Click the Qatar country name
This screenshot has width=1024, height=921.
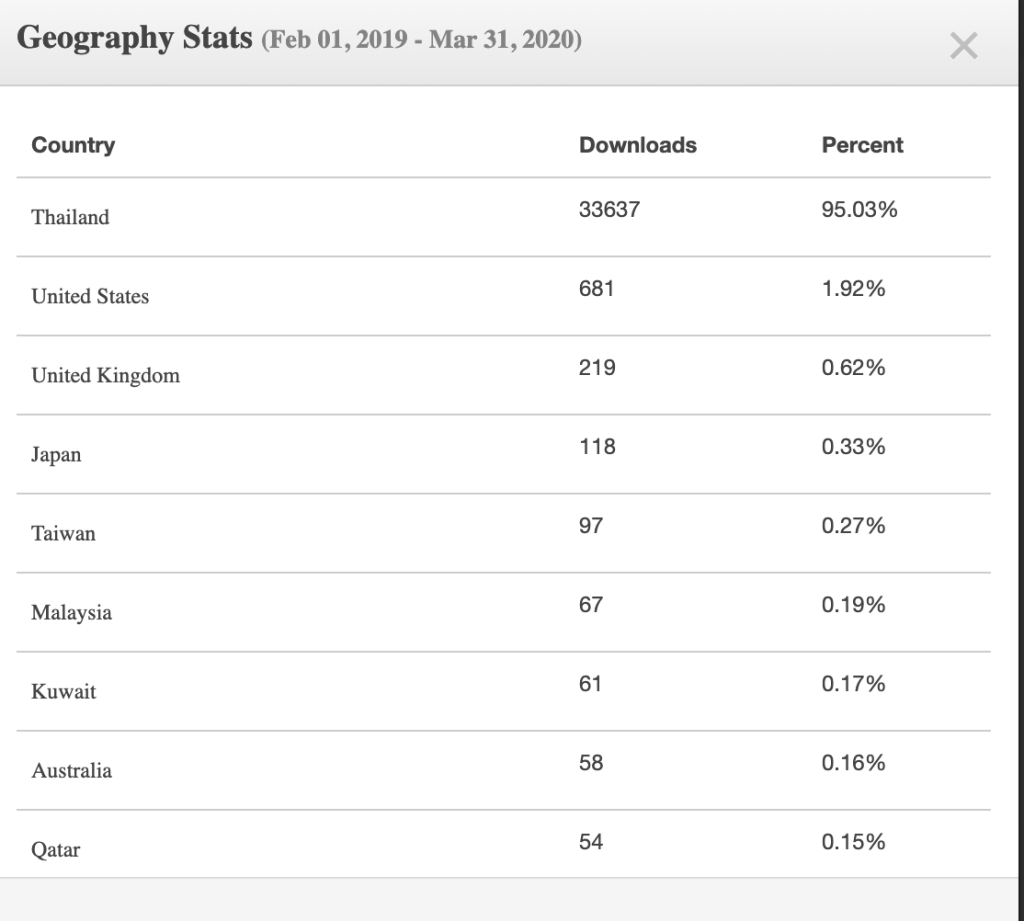tap(55, 850)
